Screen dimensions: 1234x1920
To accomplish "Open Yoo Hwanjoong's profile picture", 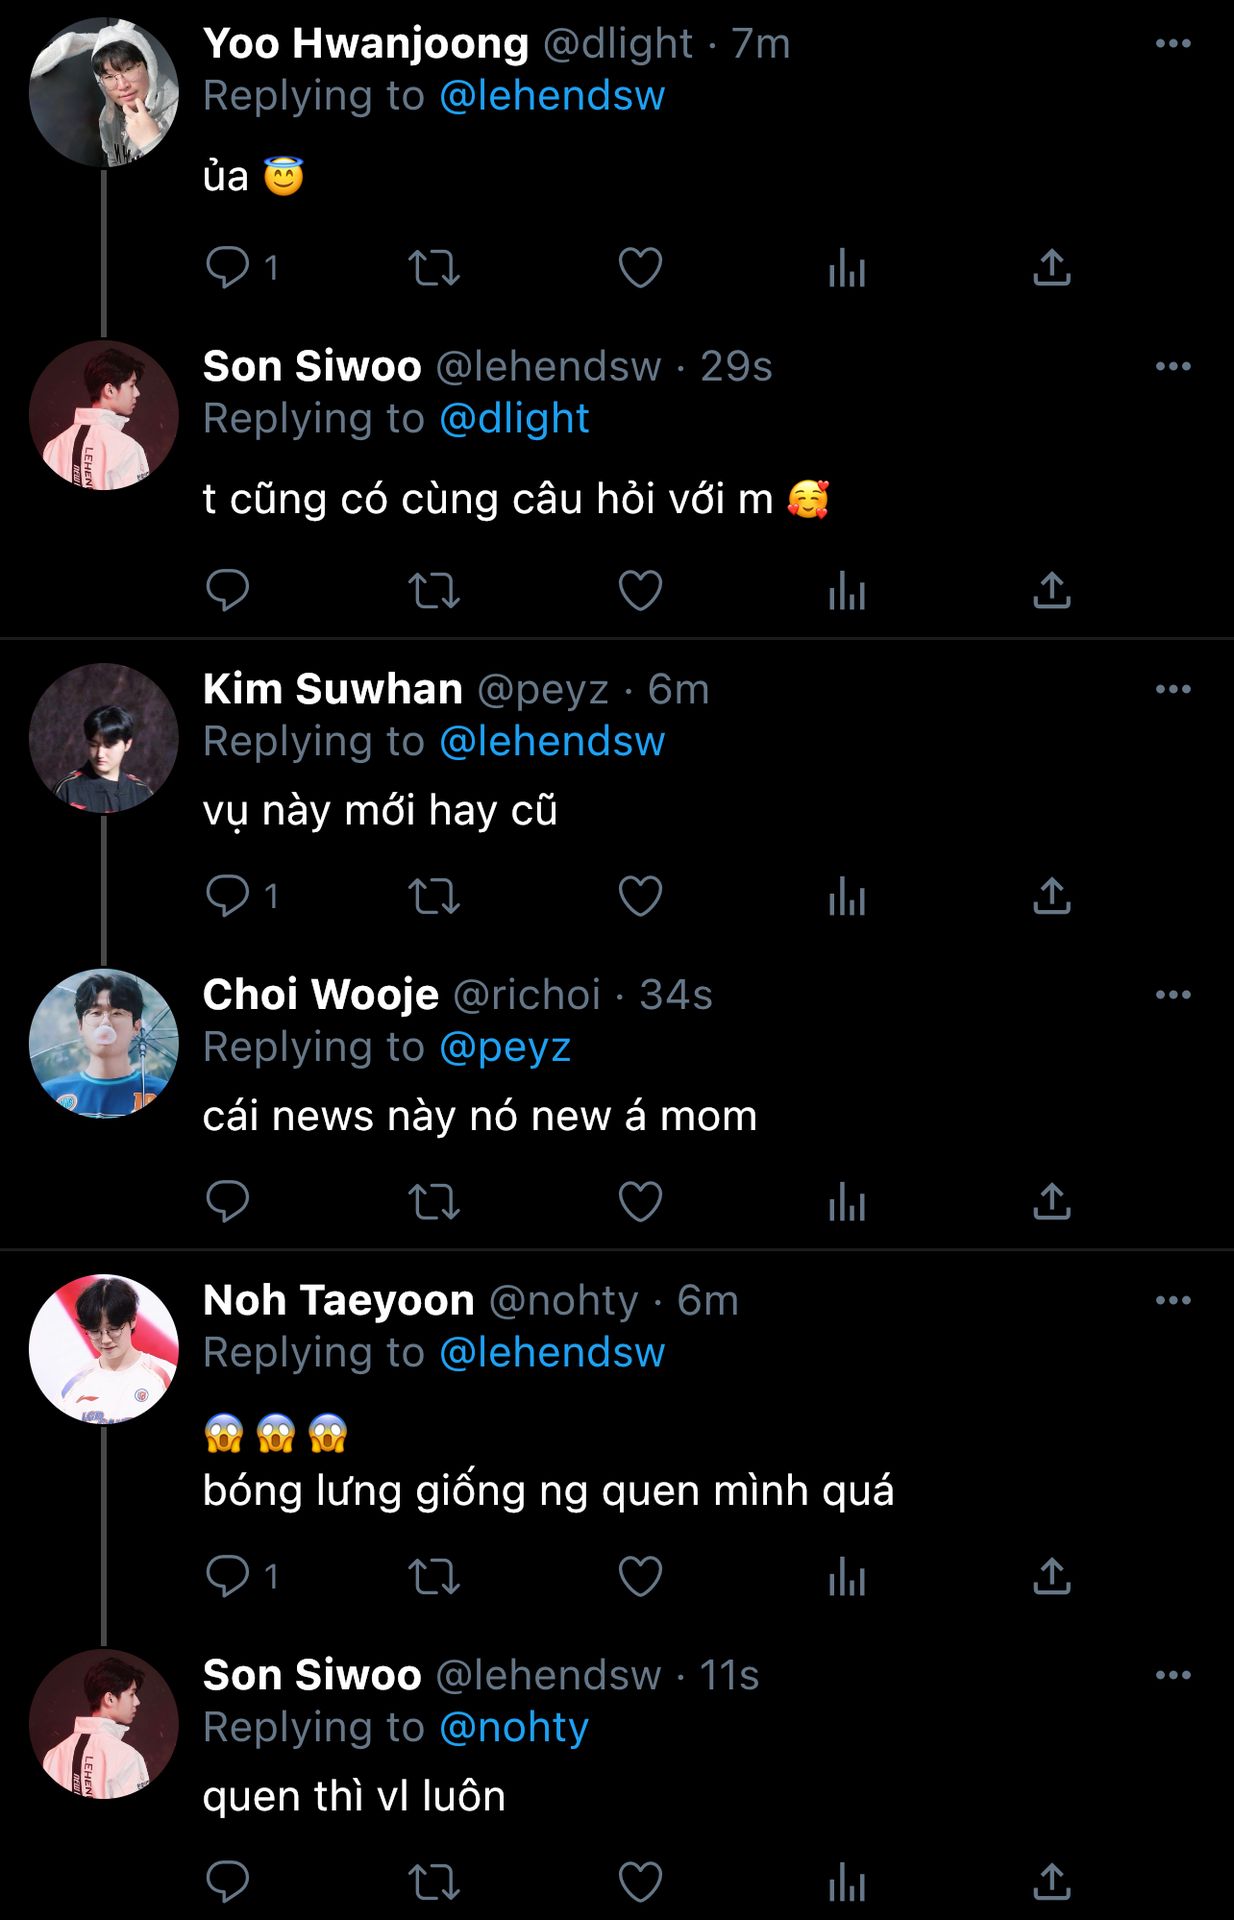I will pyautogui.click(x=104, y=92).
